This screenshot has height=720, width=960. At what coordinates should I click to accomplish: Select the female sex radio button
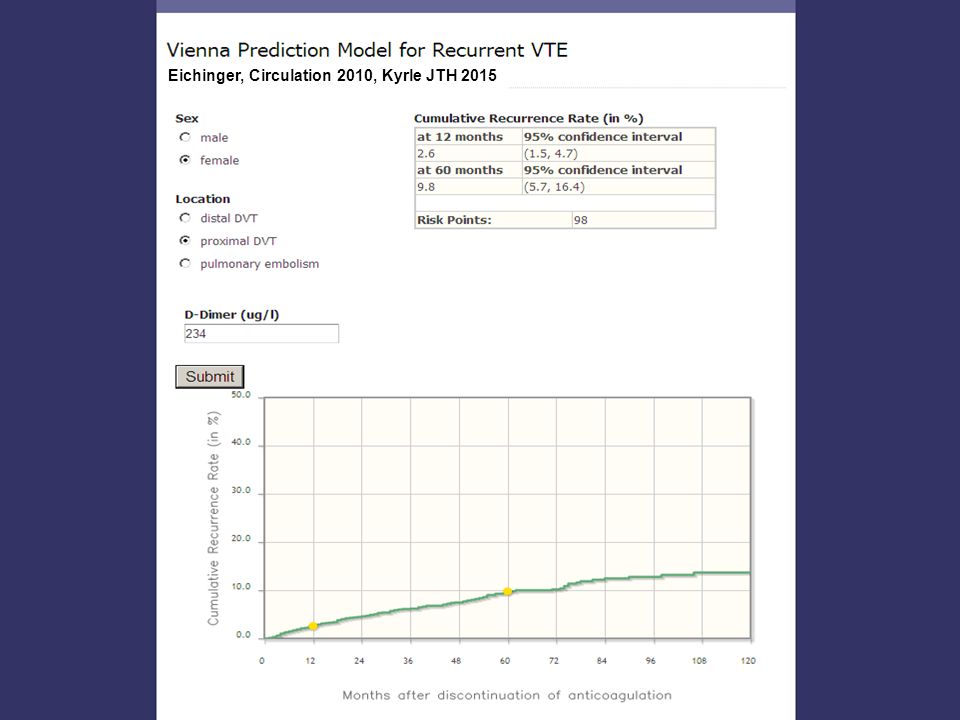coord(185,160)
